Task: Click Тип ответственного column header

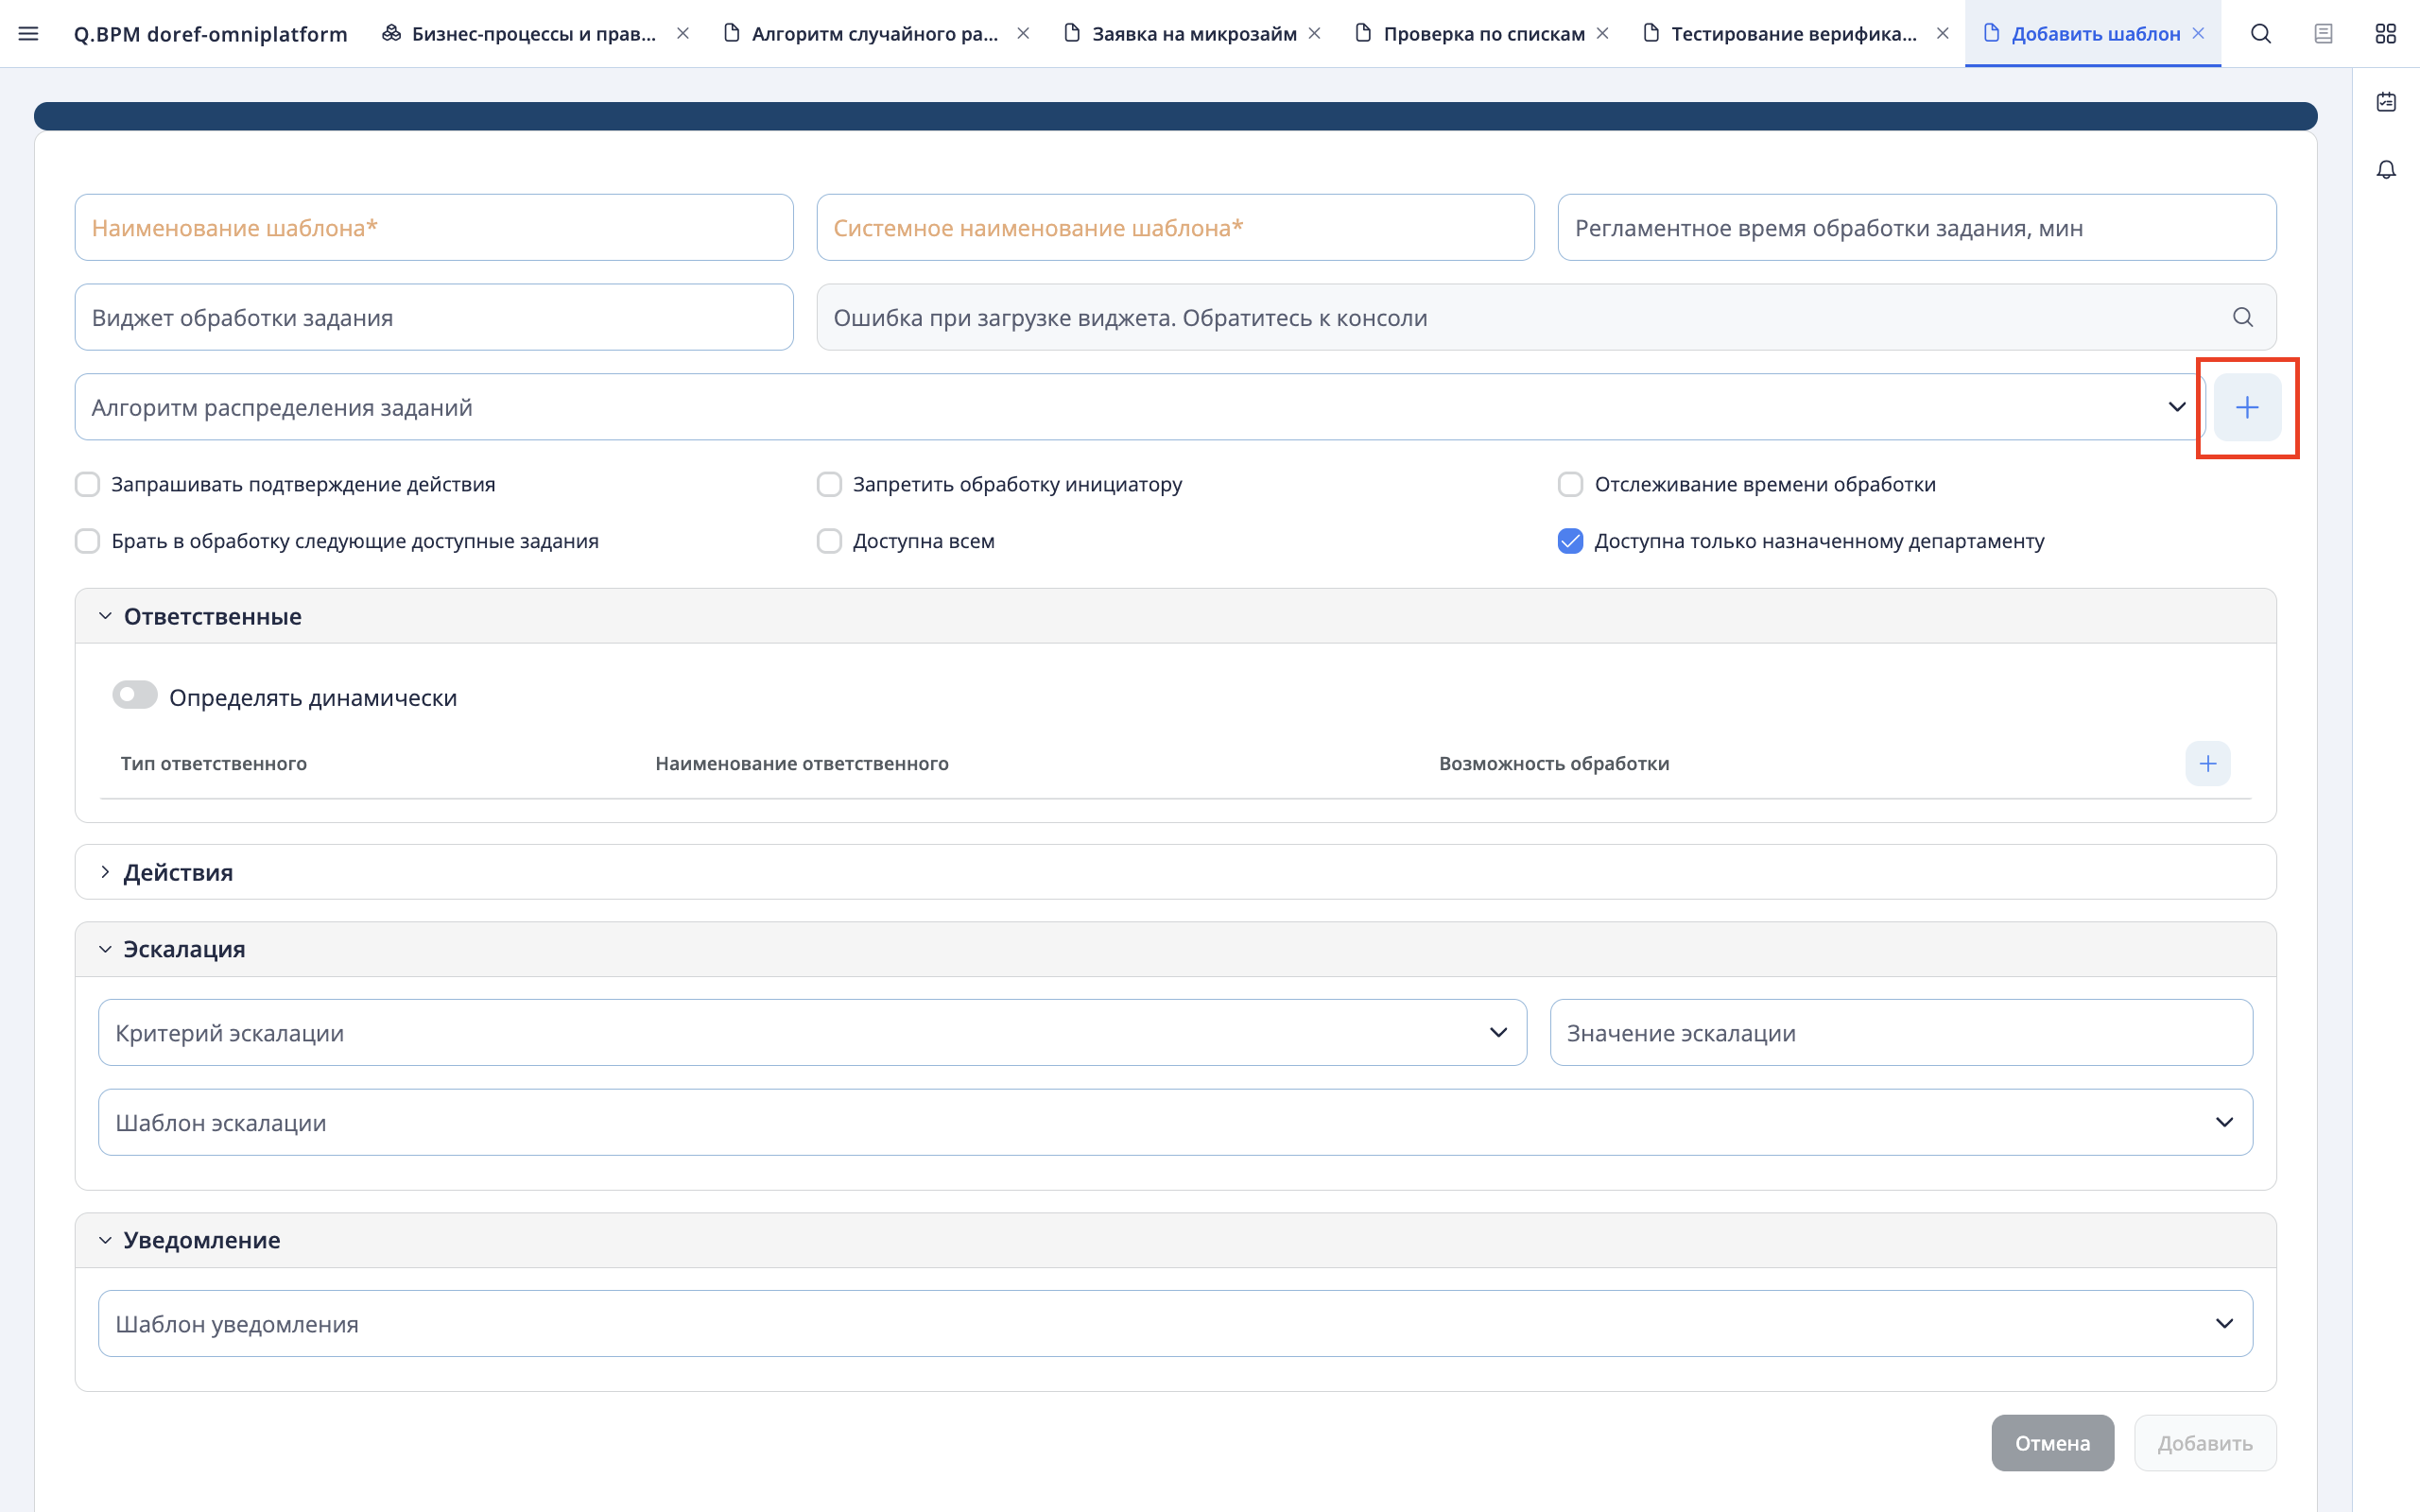Action: pyautogui.click(x=214, y=764)
